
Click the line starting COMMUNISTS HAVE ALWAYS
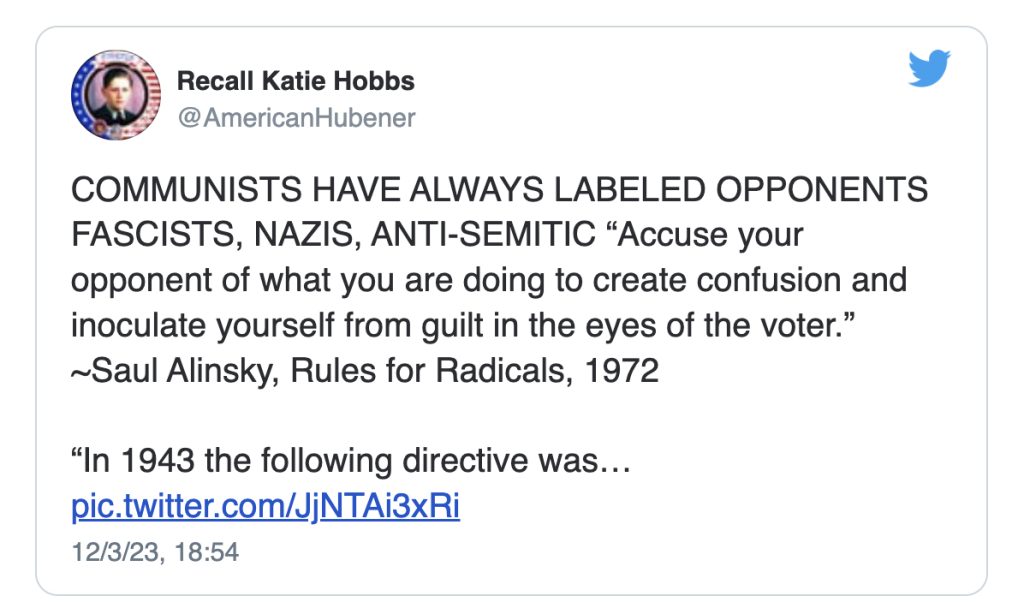point(498,190)
